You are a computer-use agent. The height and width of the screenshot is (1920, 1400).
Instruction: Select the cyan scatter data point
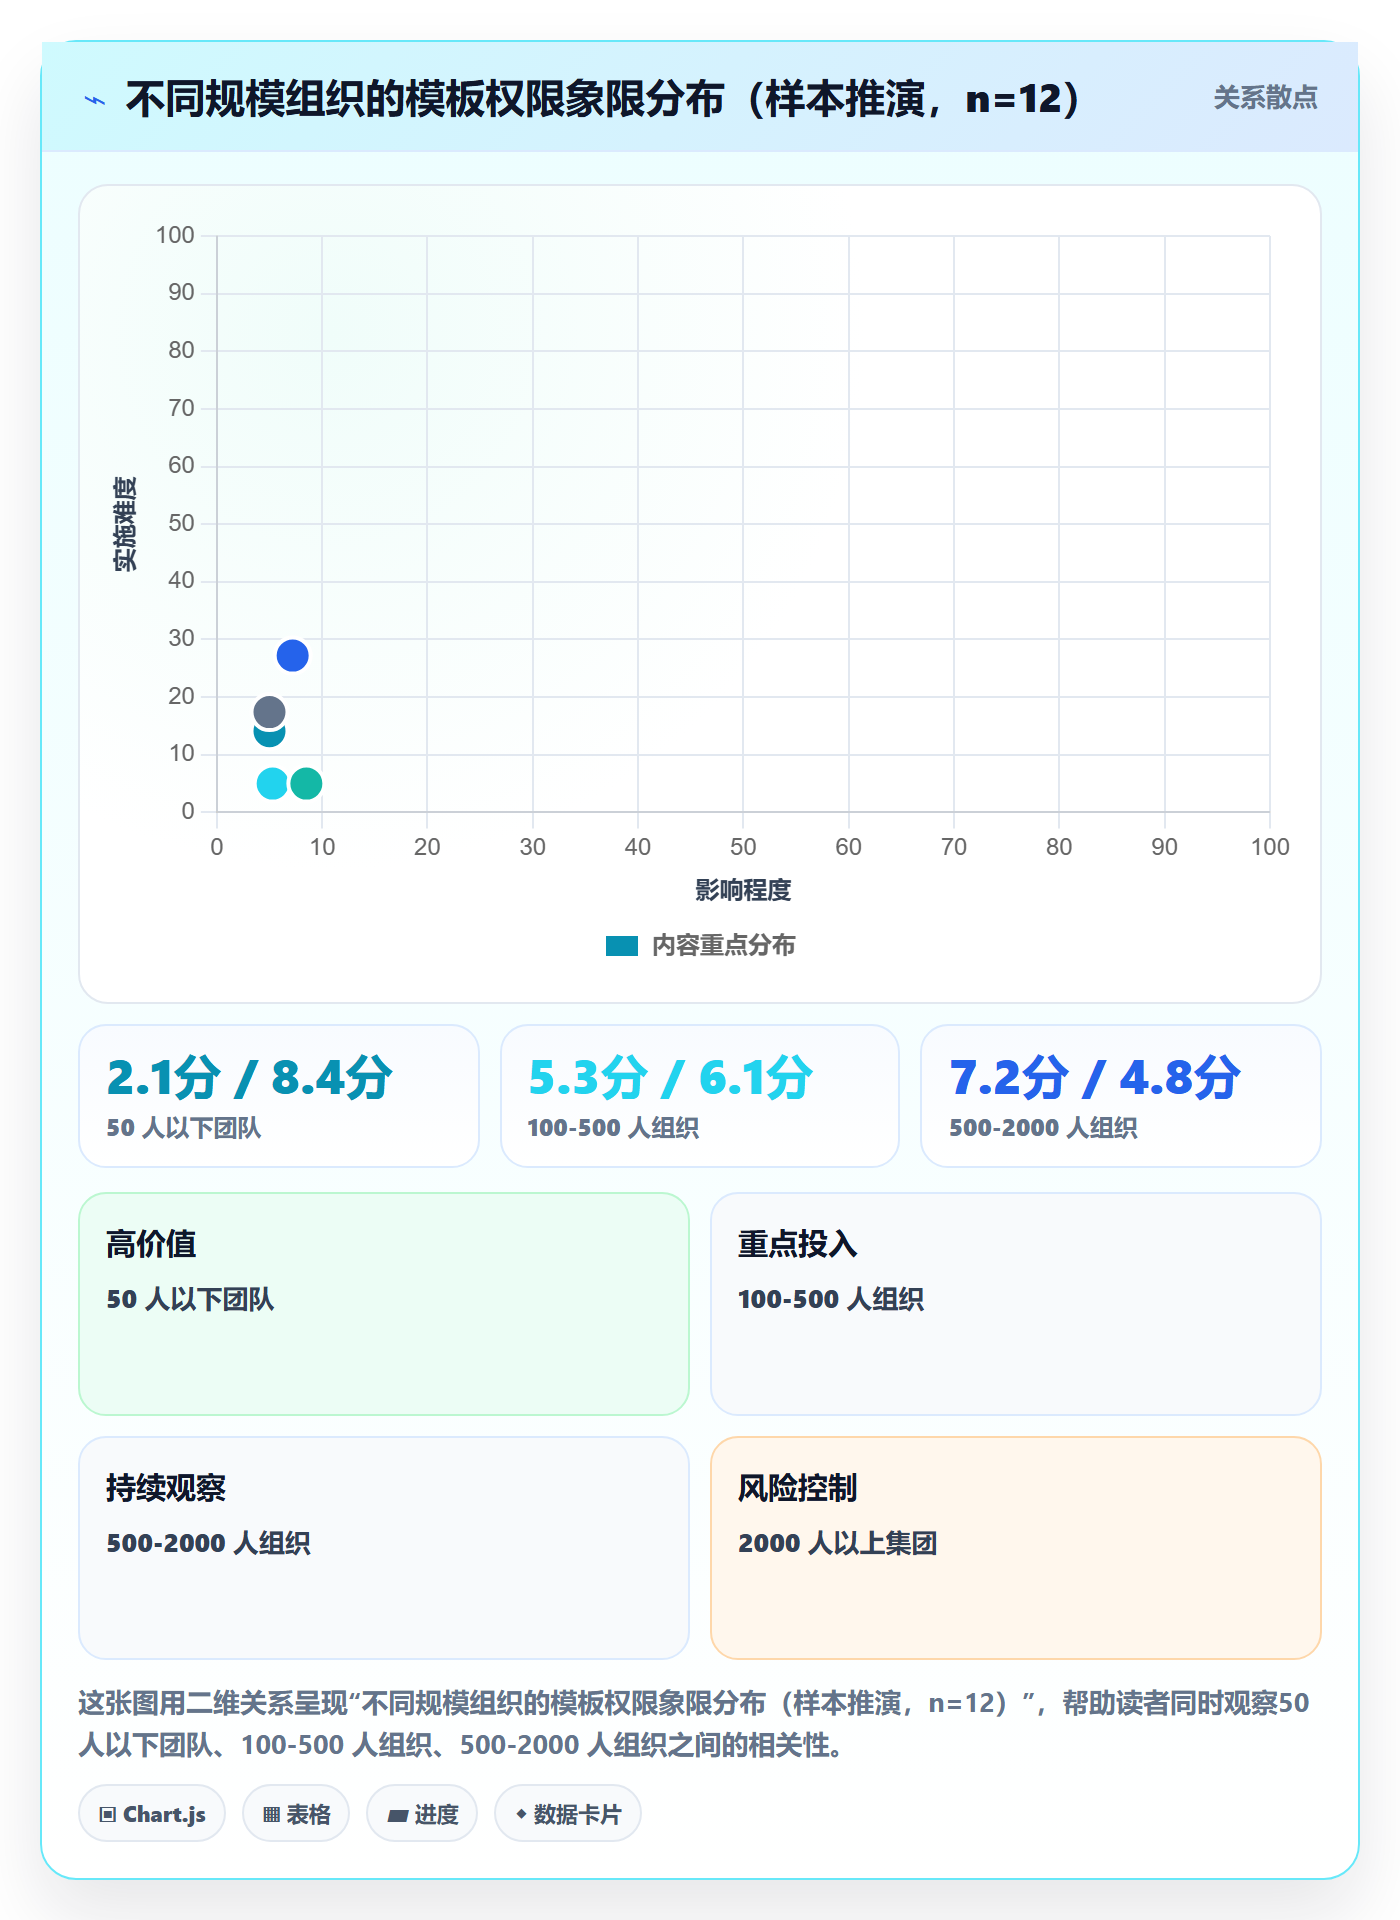click(x=272, y=783)
